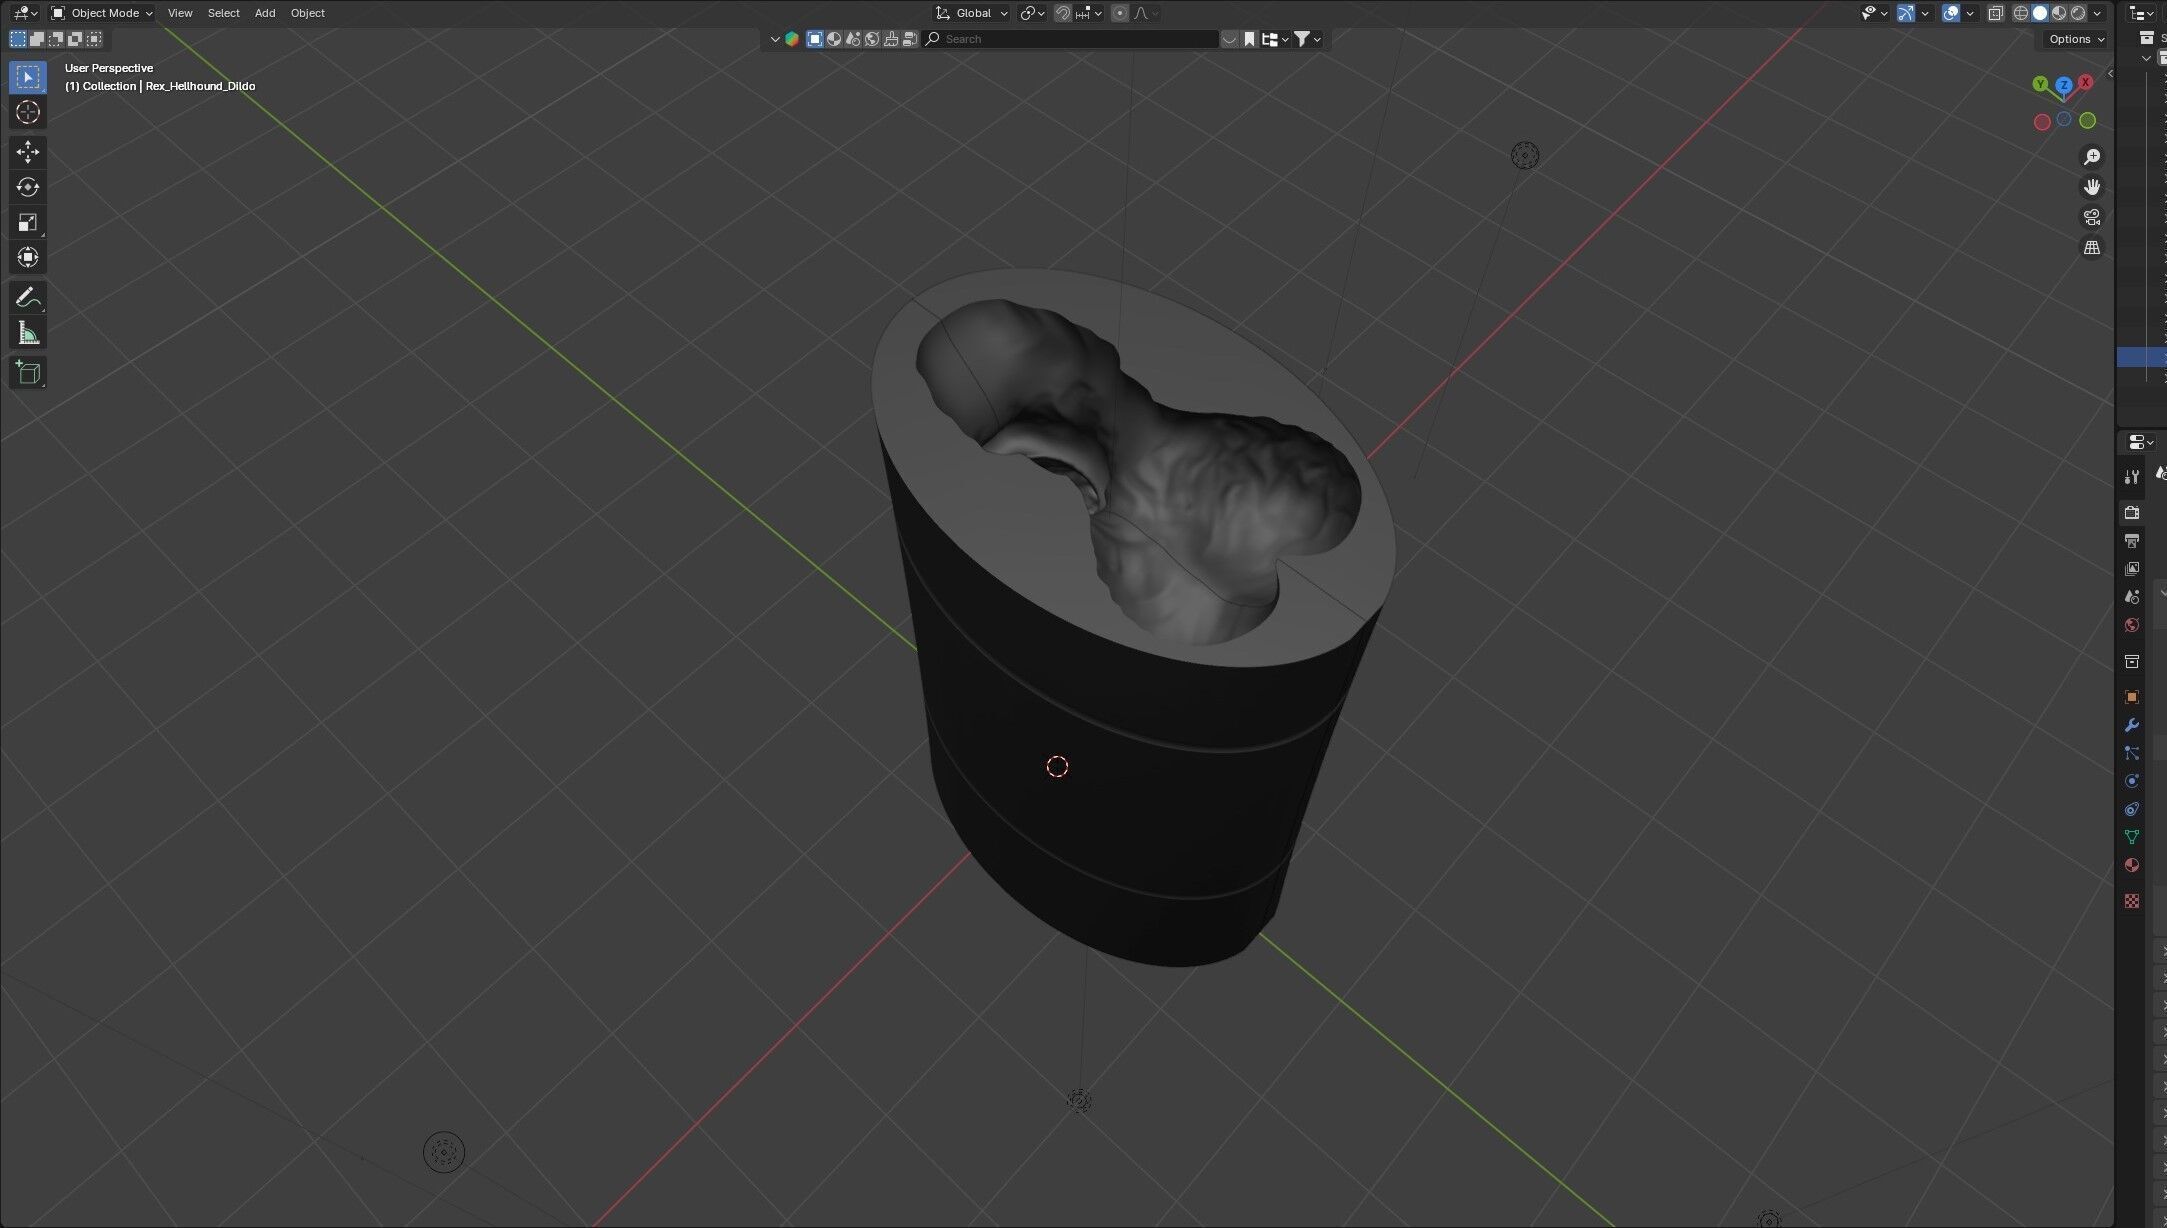Open the Select menu
Viewport: 2167px width, 1228px height.
coord(223,13)
